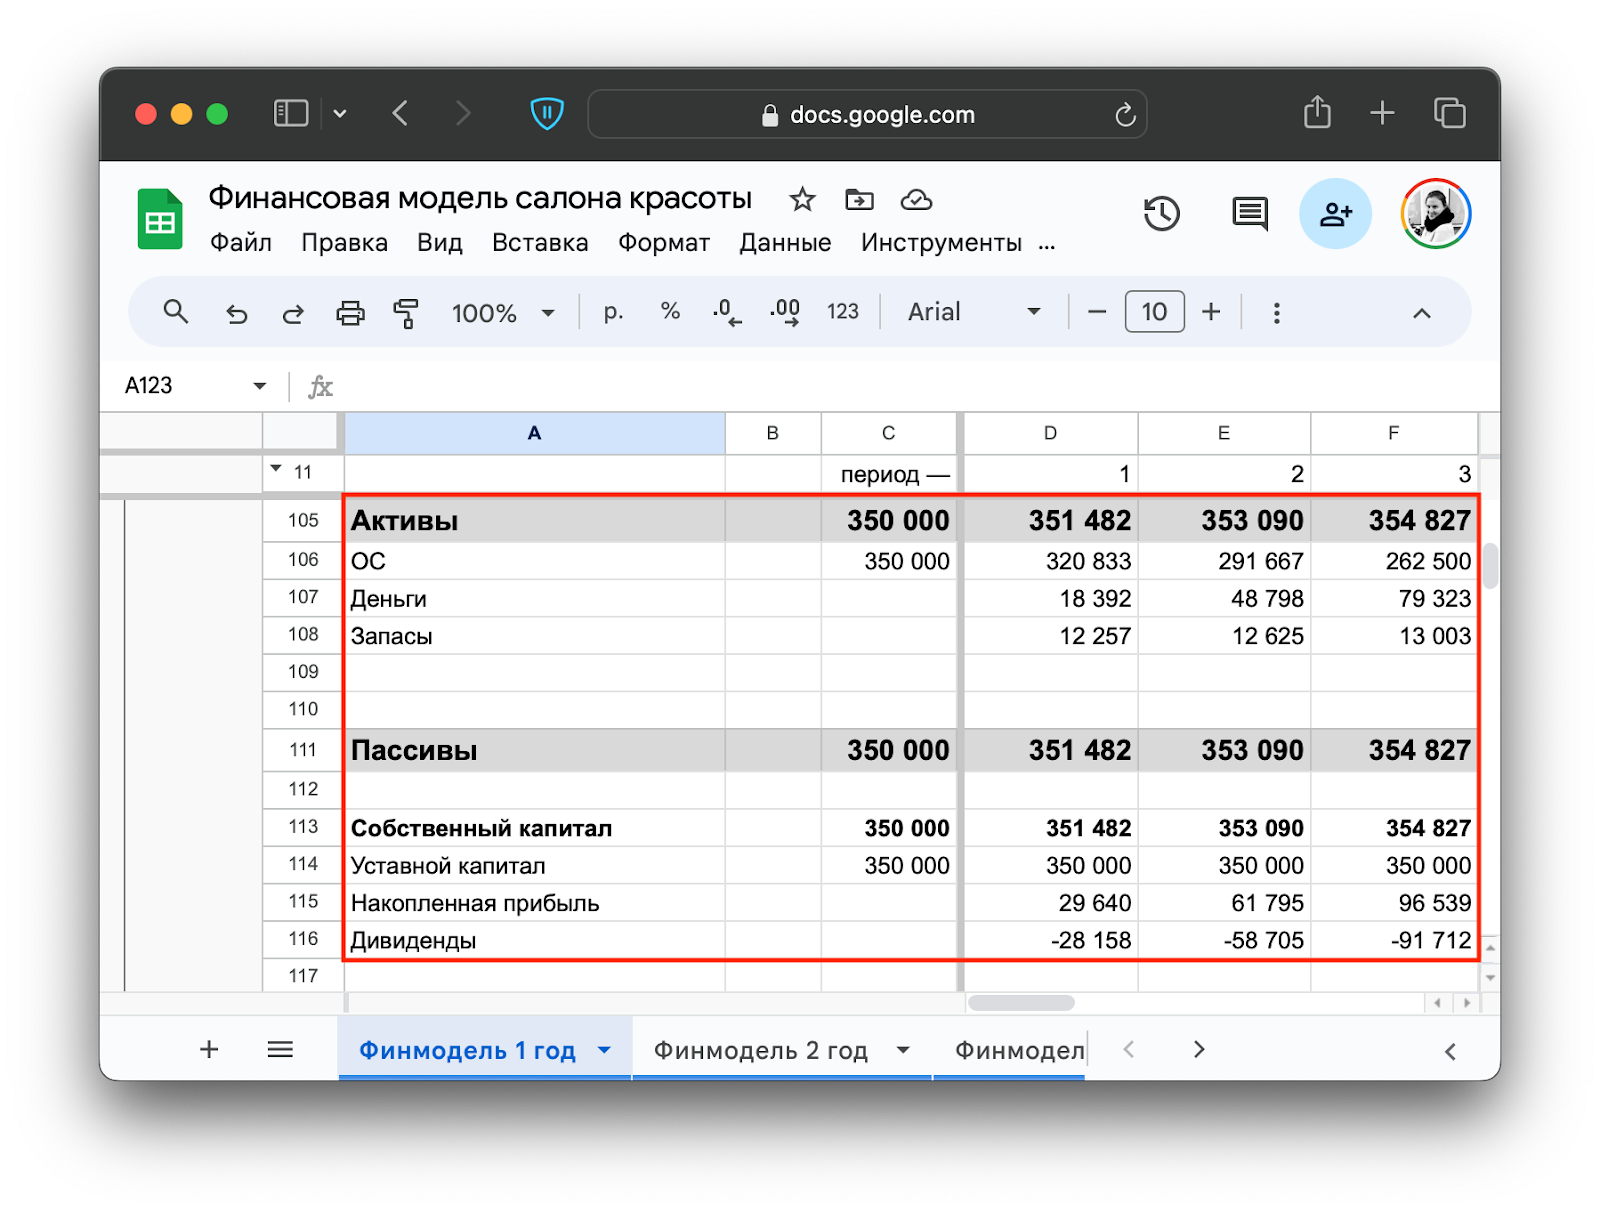
Task: Expand the A123 name box dropdown
Action: point(260,386)
